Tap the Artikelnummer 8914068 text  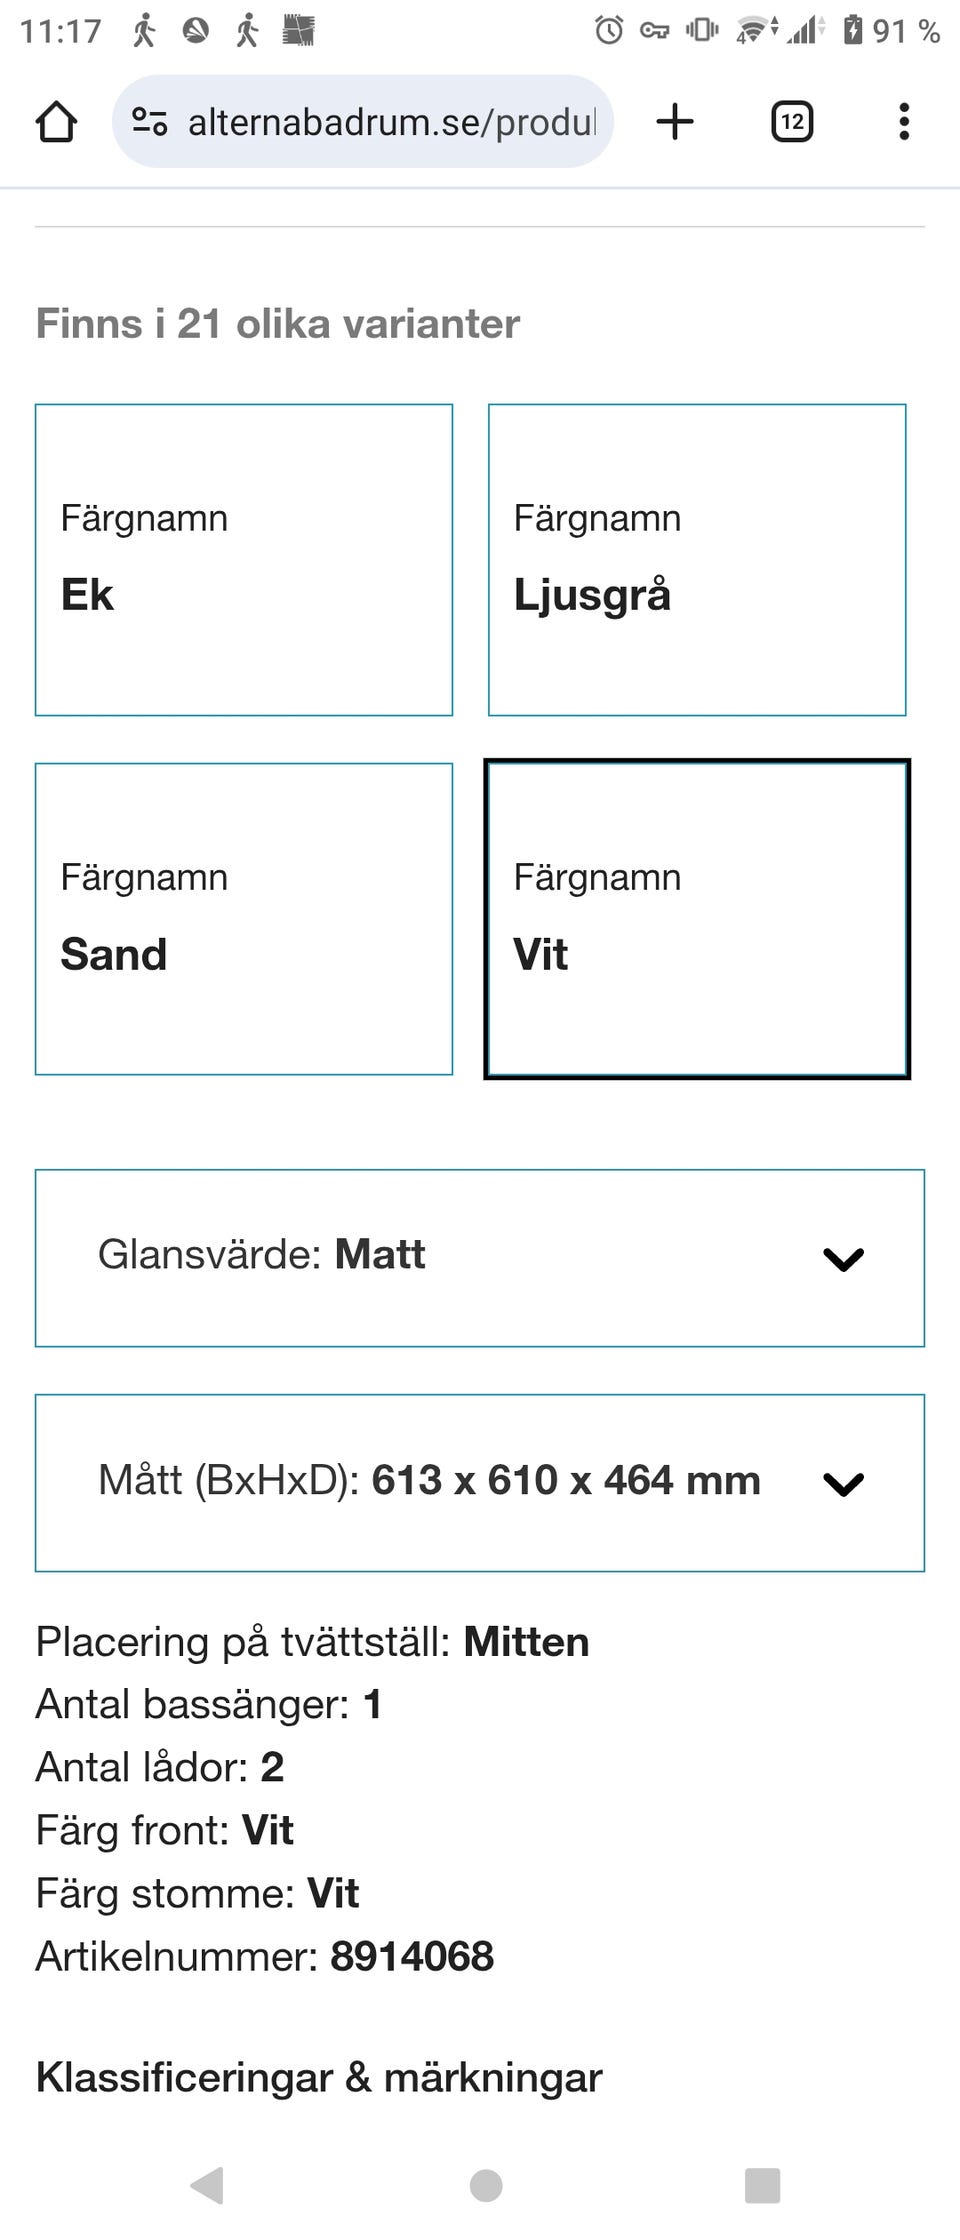pos(265,1956)
